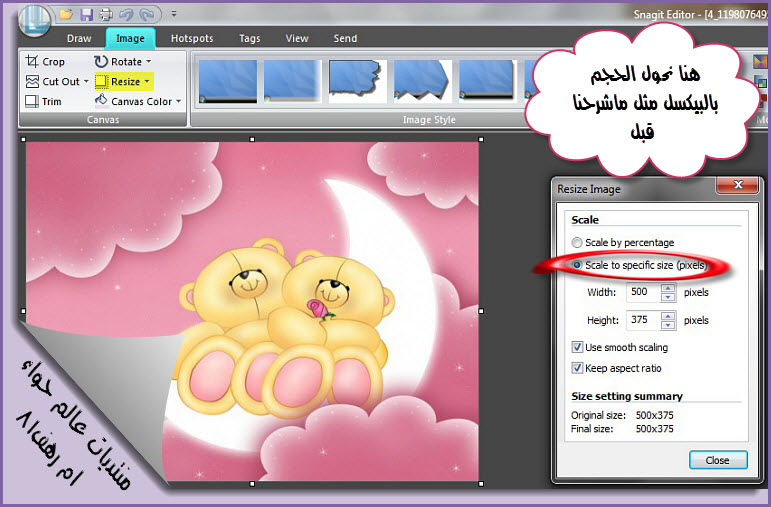The image size is (771, 507).
Task: Uncheck Keep aspect ratio
Action: (577, 367)
